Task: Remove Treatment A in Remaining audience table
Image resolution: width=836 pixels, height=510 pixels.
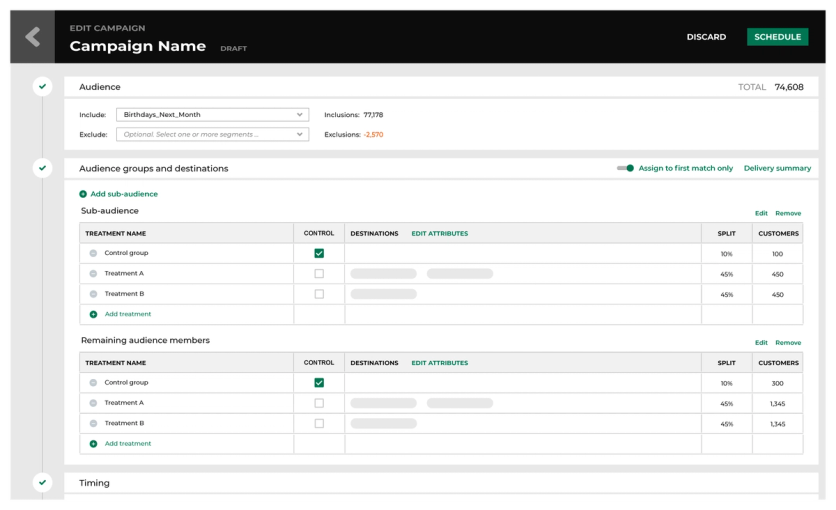Action: click(x=93, y=403)
